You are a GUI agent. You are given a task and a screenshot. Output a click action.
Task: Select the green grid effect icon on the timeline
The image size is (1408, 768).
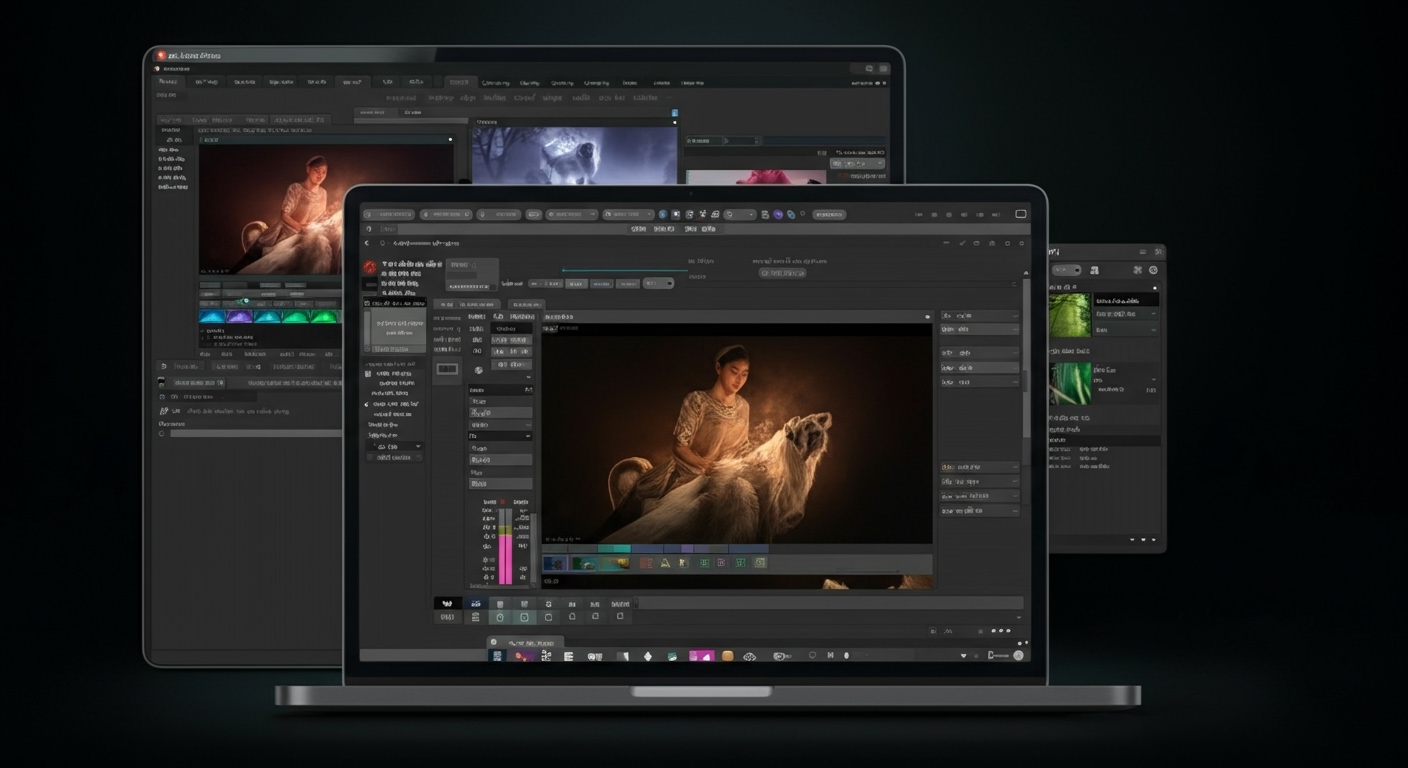coord(704,563)
